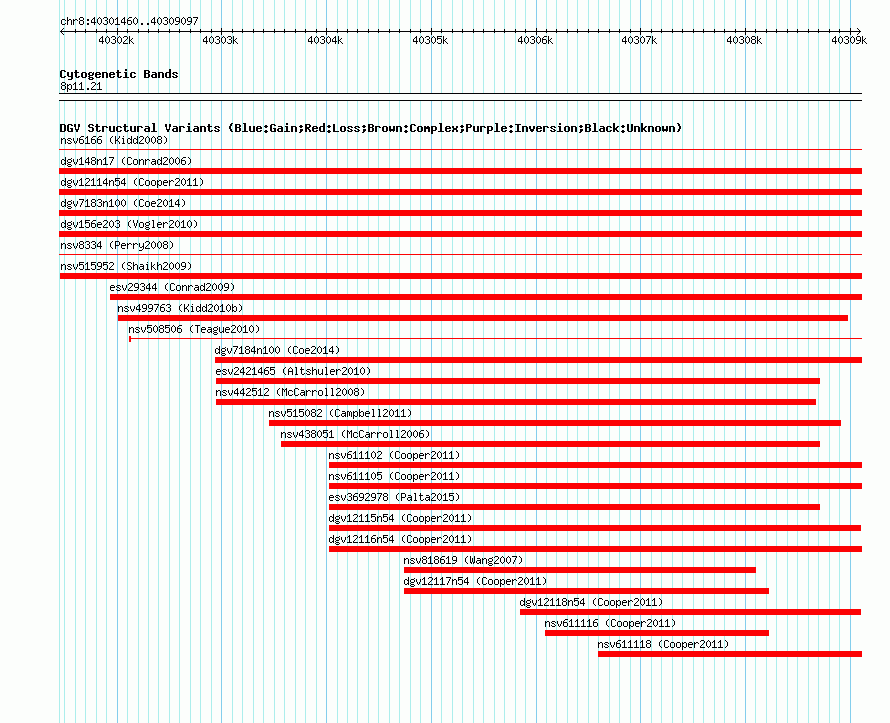Select nsv438051 (McCarroll2006) variant label
Screen dimensions: 890x723
[355, 434]
